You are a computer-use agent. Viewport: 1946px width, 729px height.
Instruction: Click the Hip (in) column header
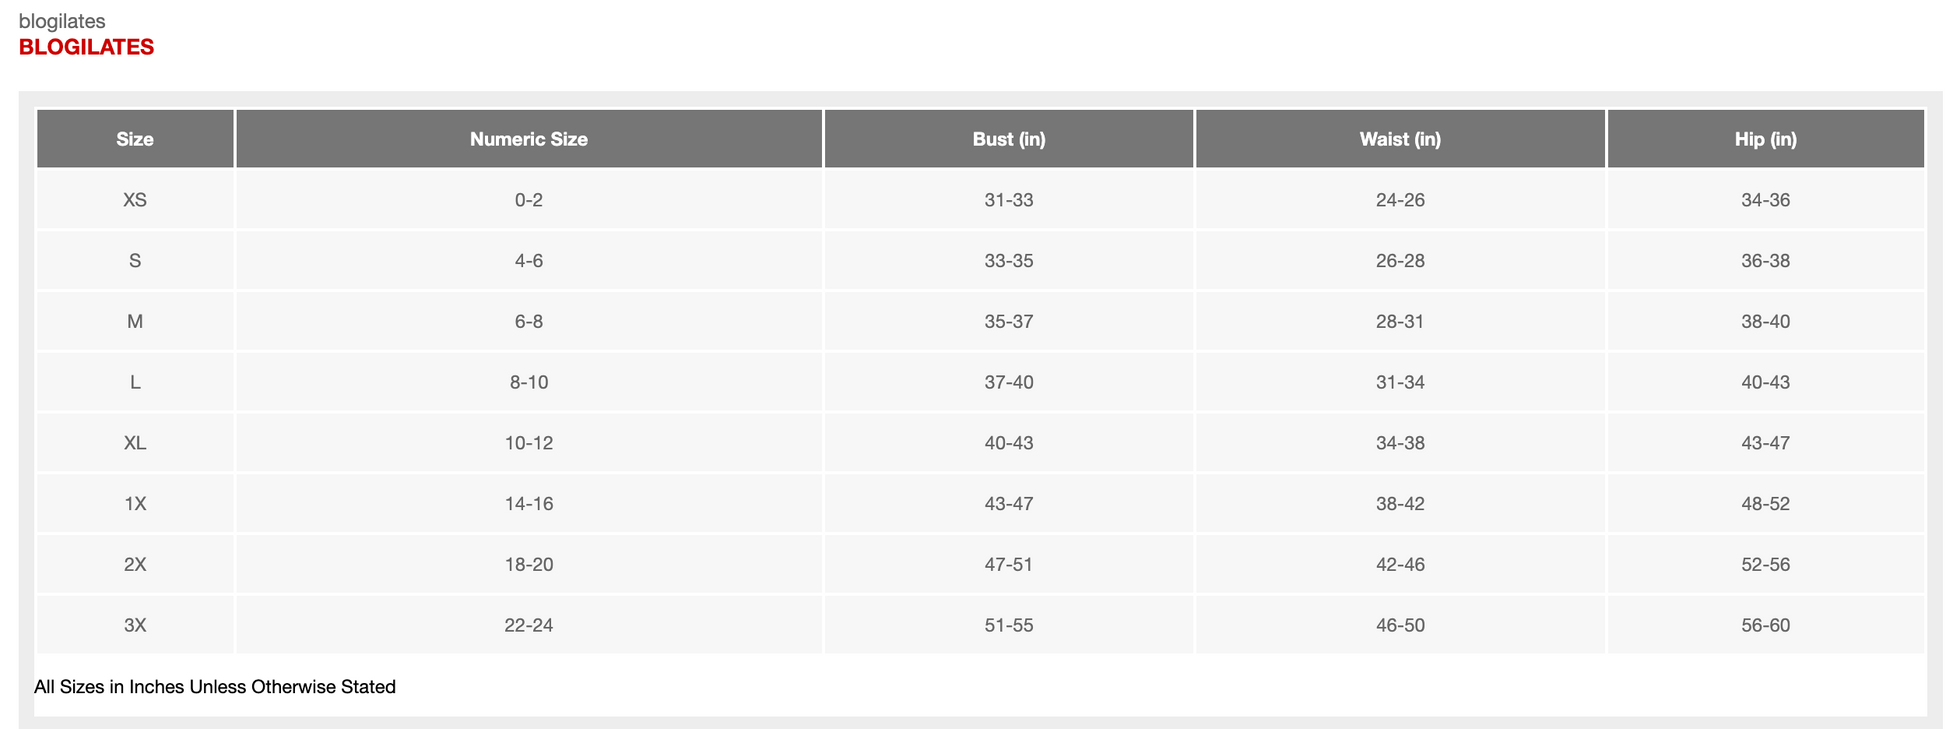click(x=1765, y=139)
